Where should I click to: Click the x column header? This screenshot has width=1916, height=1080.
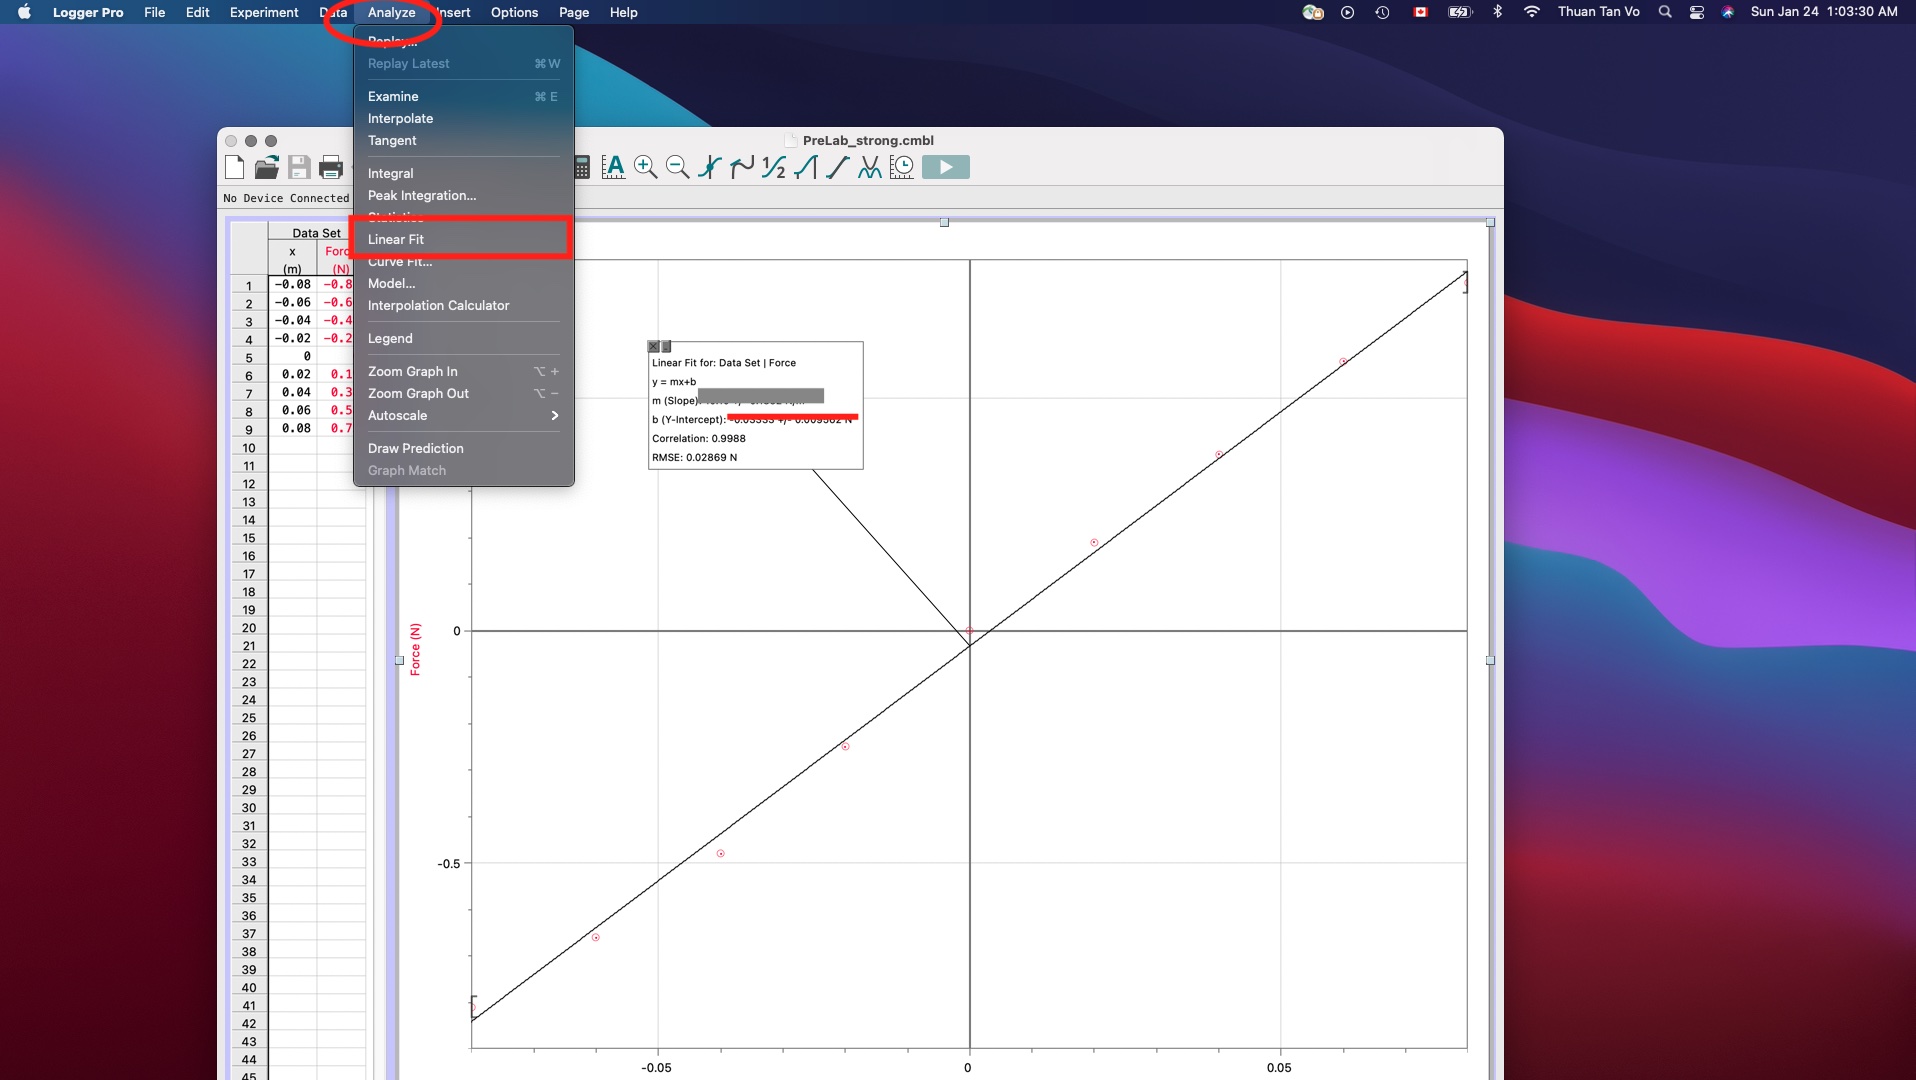[292, 260]
